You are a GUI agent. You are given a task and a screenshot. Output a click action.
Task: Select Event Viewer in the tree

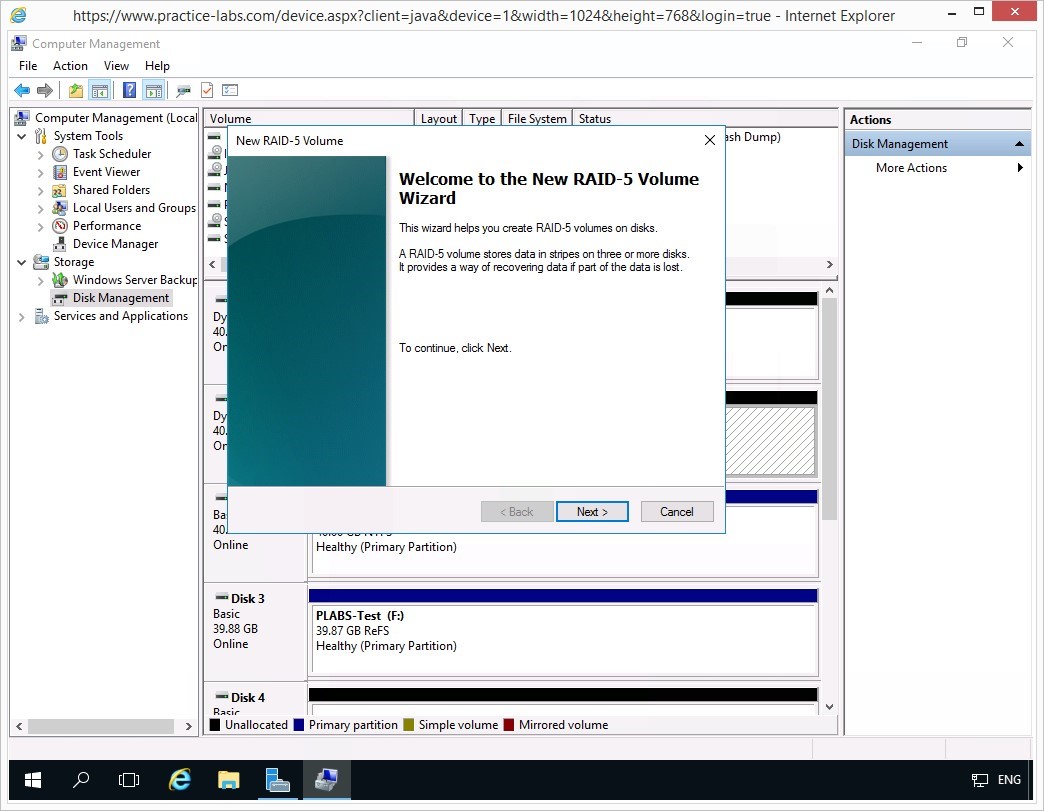pos(106,172)
